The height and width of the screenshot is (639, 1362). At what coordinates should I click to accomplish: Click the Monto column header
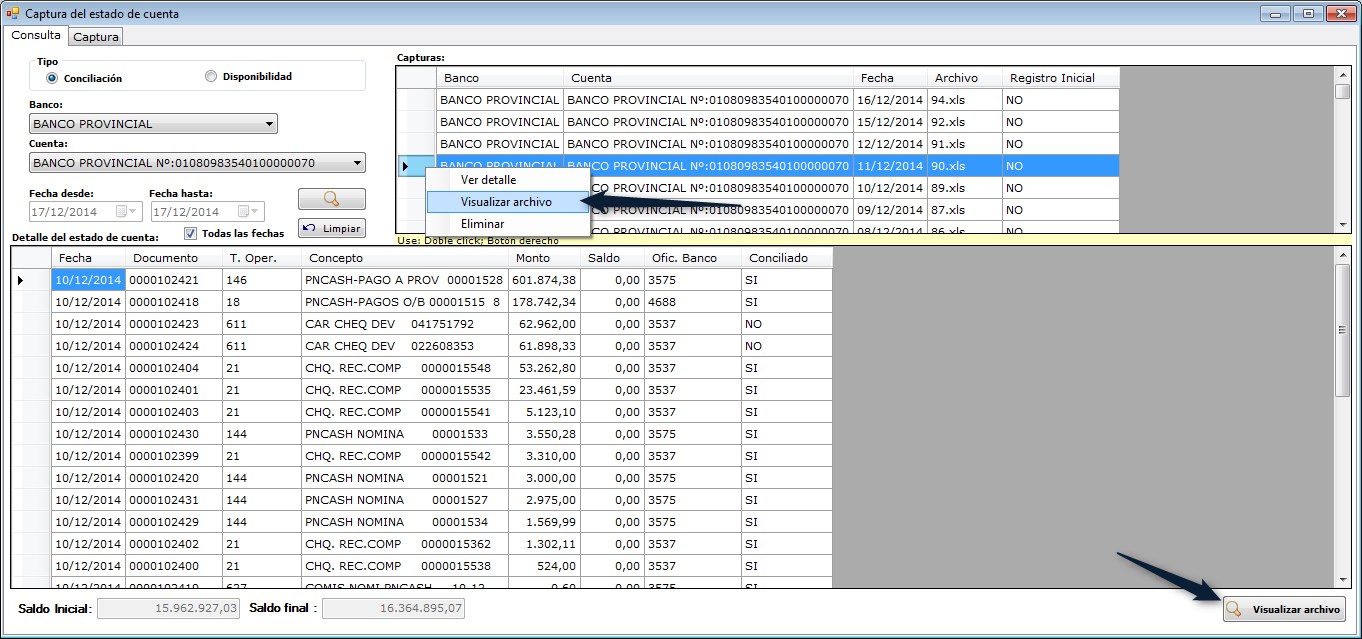pos(545,258)
